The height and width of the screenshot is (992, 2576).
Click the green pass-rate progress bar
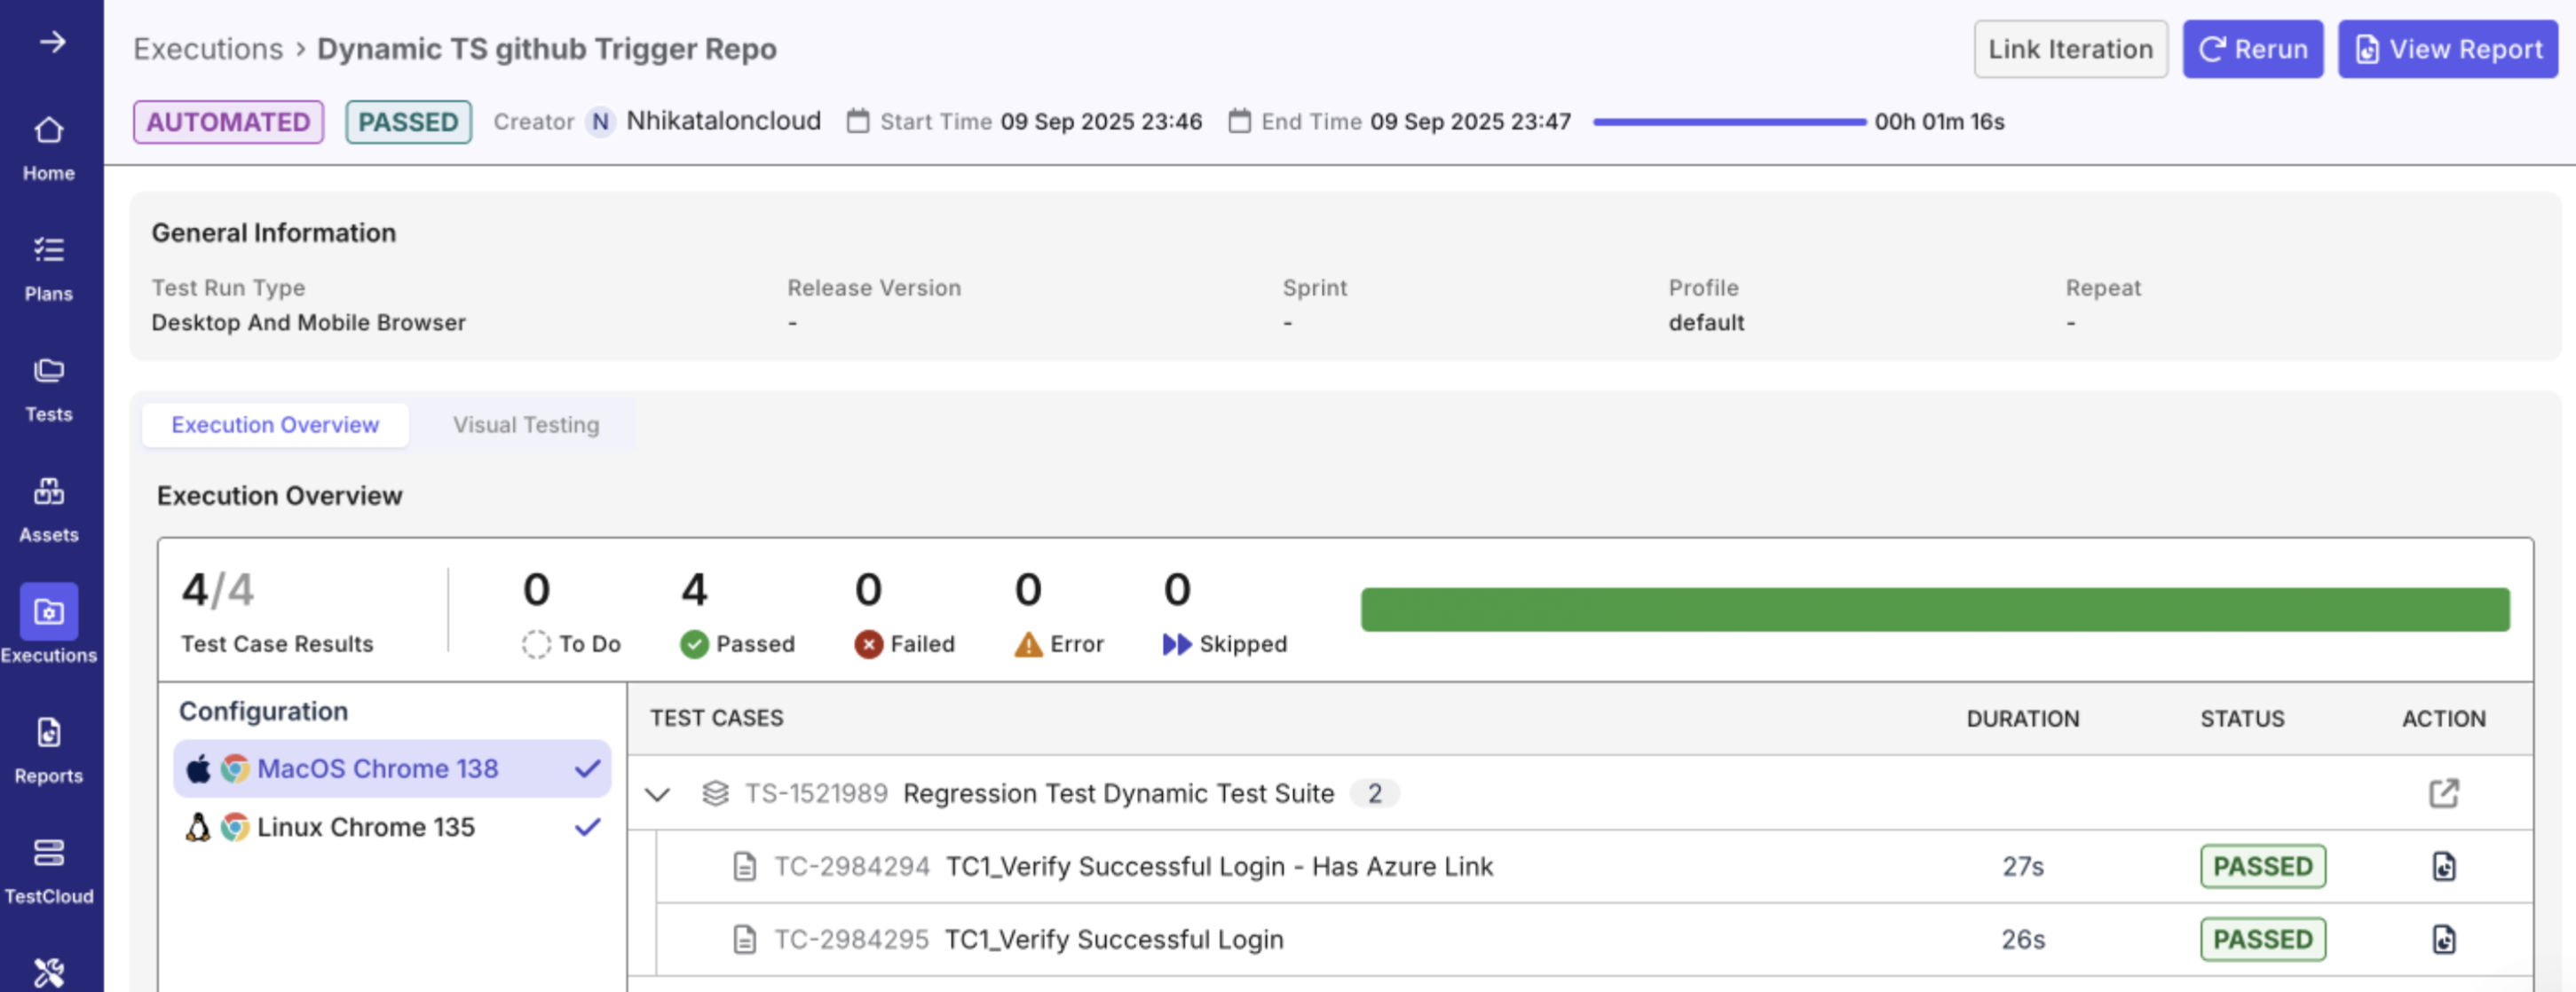point(1934,609)
